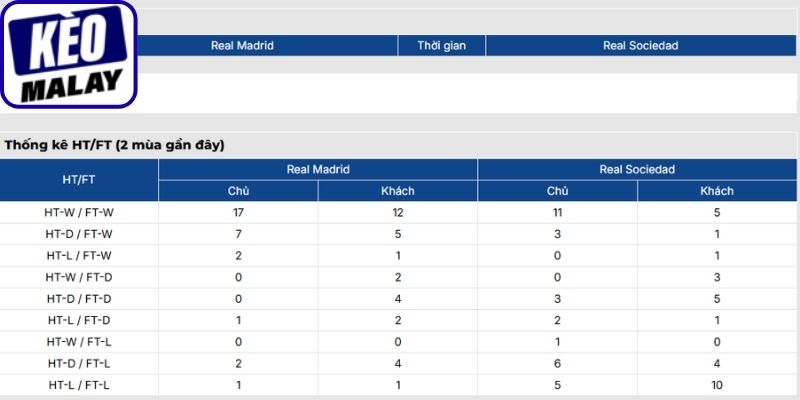The height and width of the screenshot is (400, 800).
Task: Click the Thống kê HT/FT section title
Action: coord(115,145)
